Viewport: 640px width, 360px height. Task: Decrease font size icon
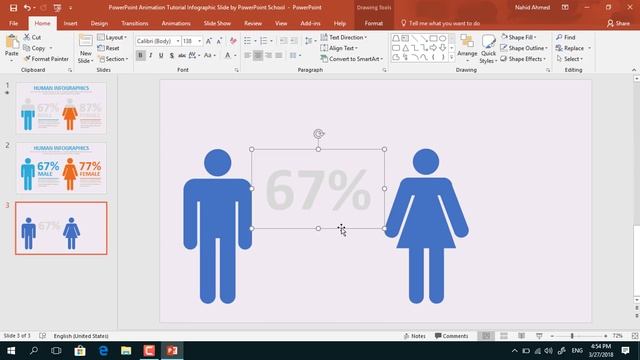[x=219, y=41]
